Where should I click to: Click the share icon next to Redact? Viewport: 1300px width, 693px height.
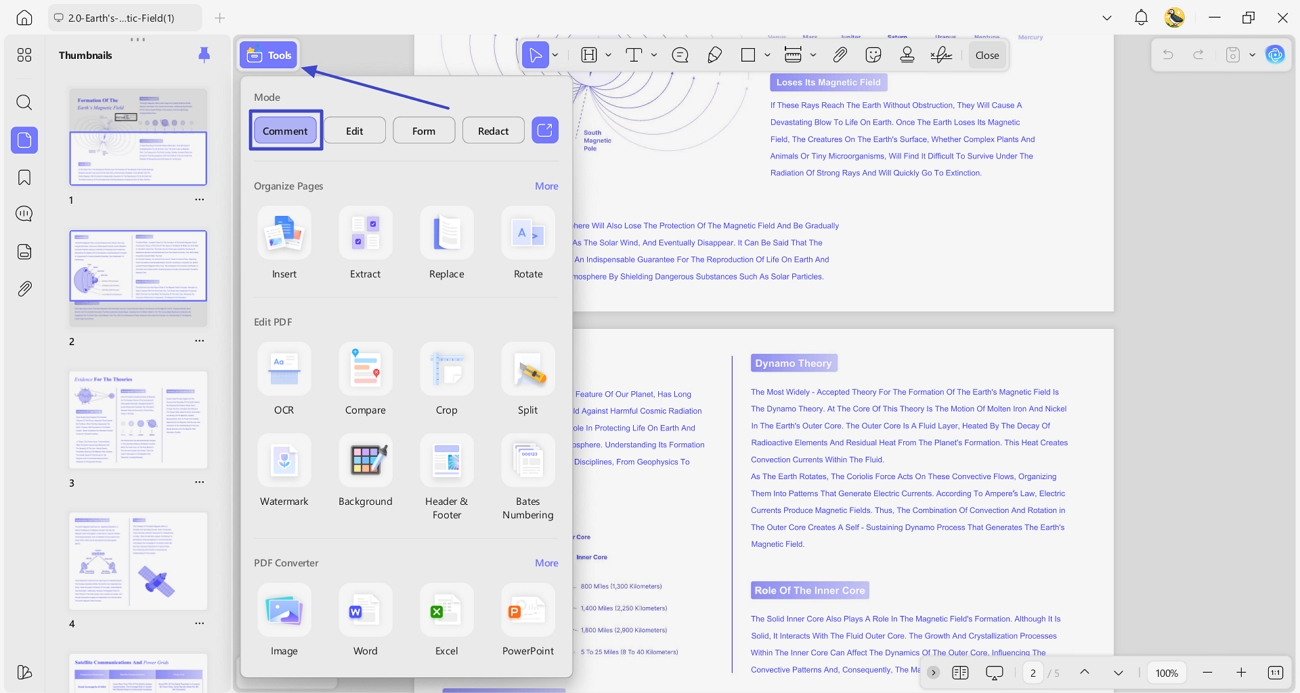(x=545, y=130)
